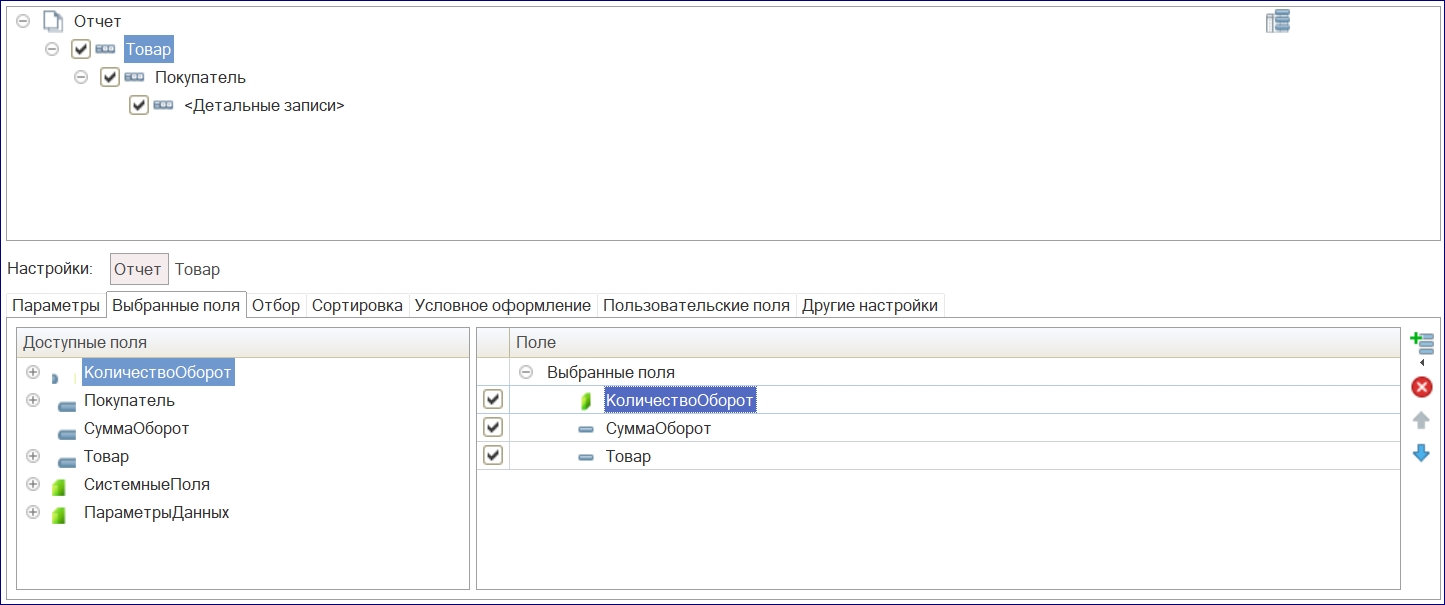Uncheck selected field Товар checkbox
This screenshot has height=605, width=1445.
point(493,456)
